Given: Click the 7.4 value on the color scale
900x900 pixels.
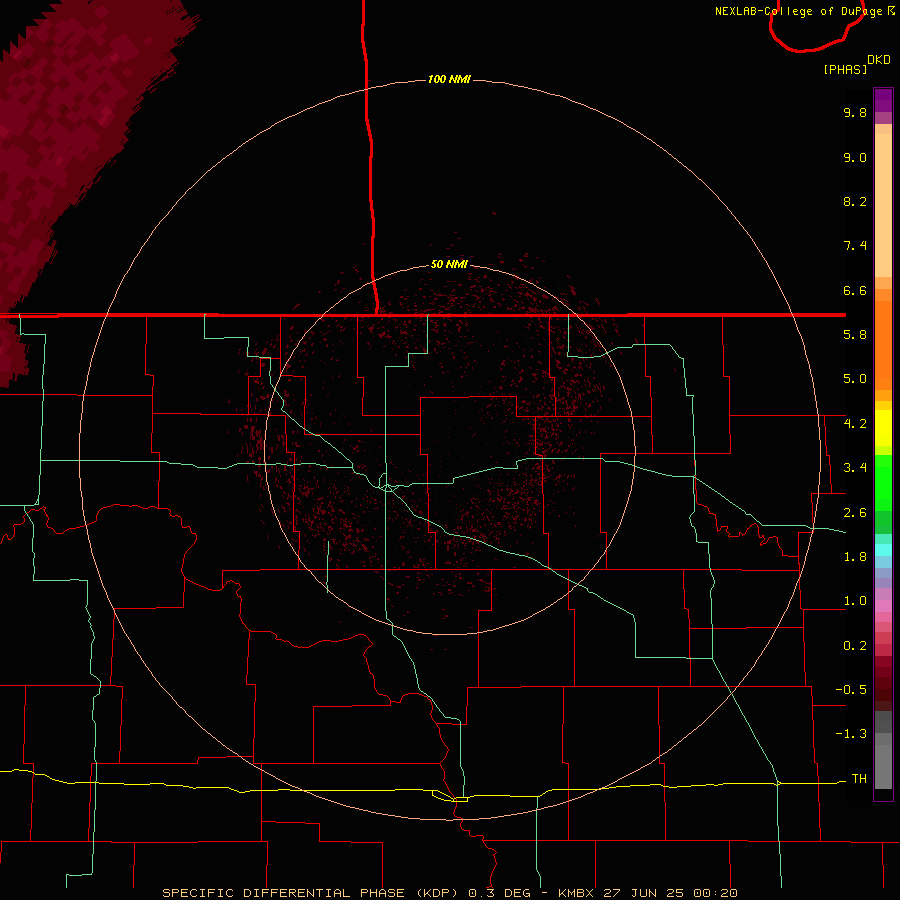Looking at the screenshot, I should [855, 246].
